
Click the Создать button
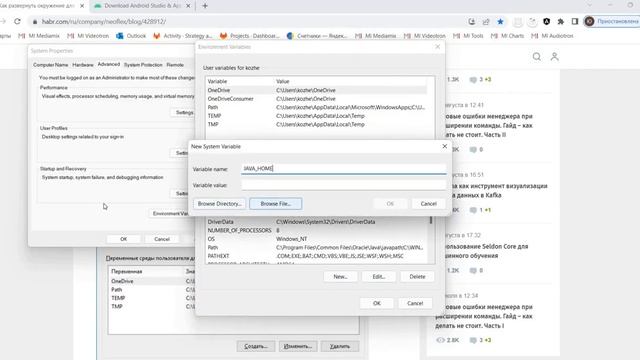point(256,346)
